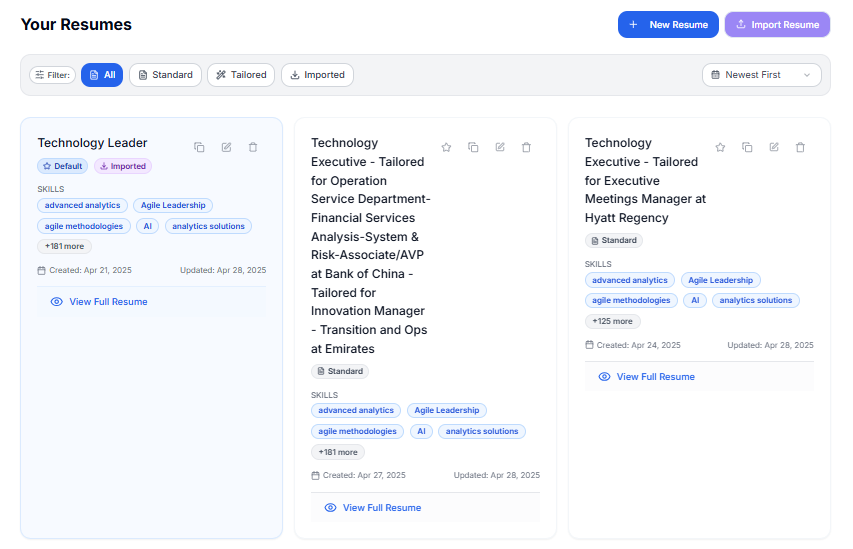Image resolution: width=853 pixels, height=549 pixels.
Task: Expand +181 more skills on Technology Leader
Action: click(65, 246)
